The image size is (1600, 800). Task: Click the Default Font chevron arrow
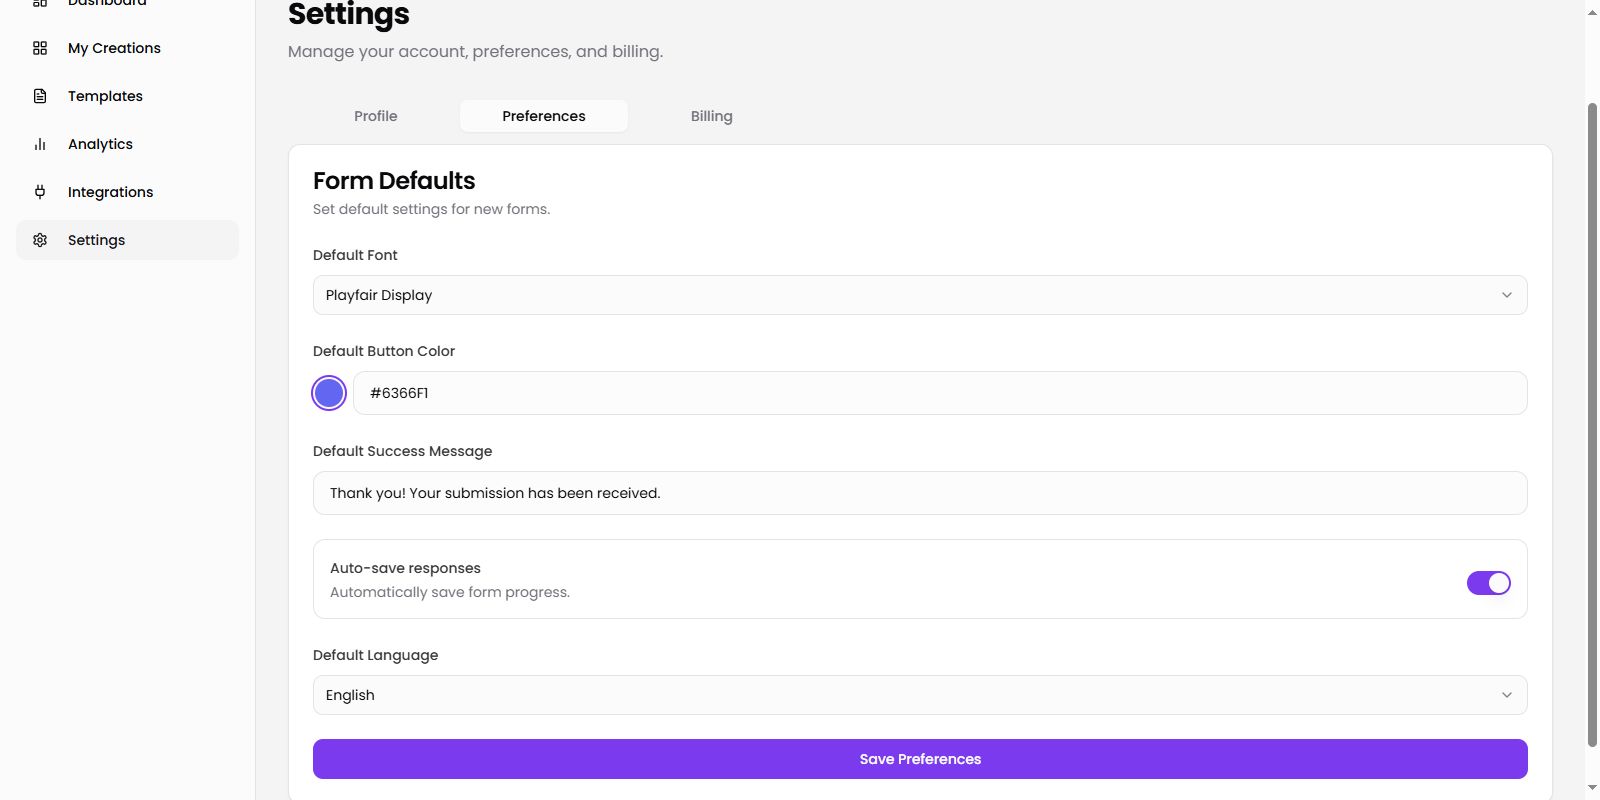coord(1507,295)
